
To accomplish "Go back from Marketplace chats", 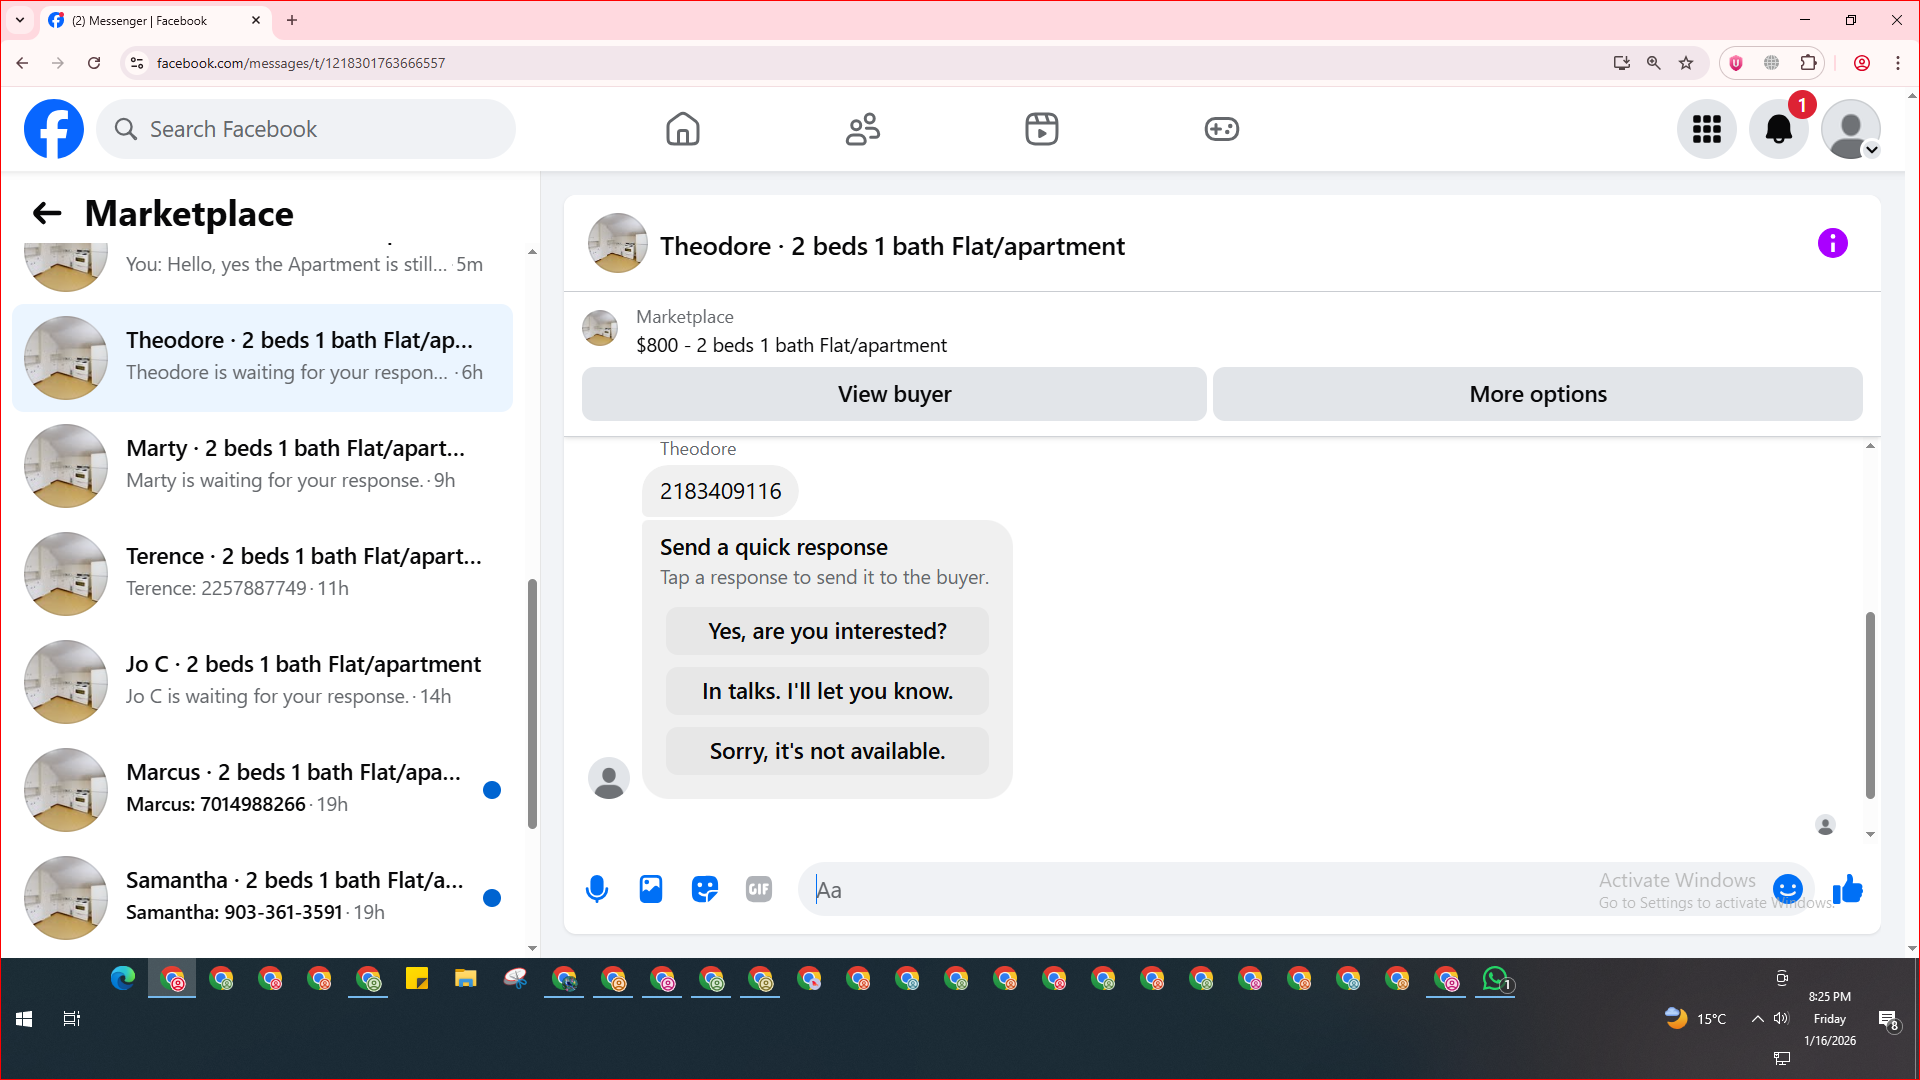I will (x=47, y=213).
